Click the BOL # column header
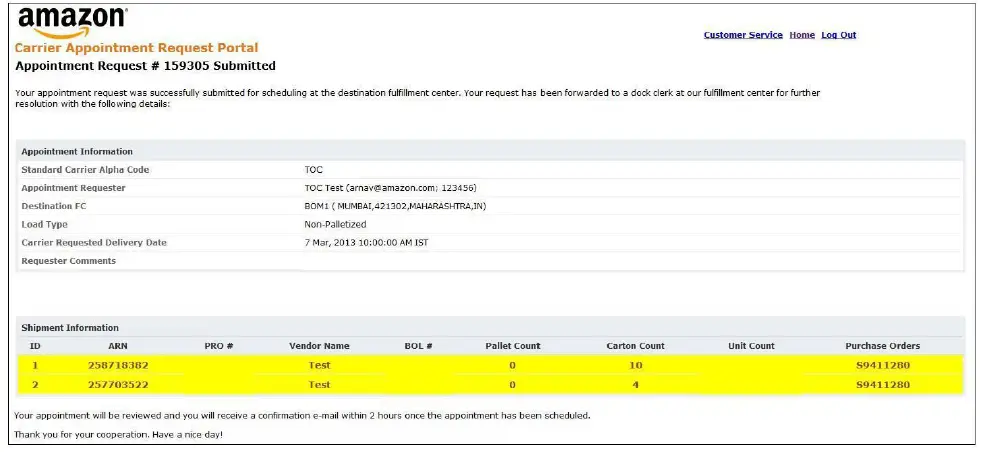This screenshot has width=983, height=452. pos(419,346)
